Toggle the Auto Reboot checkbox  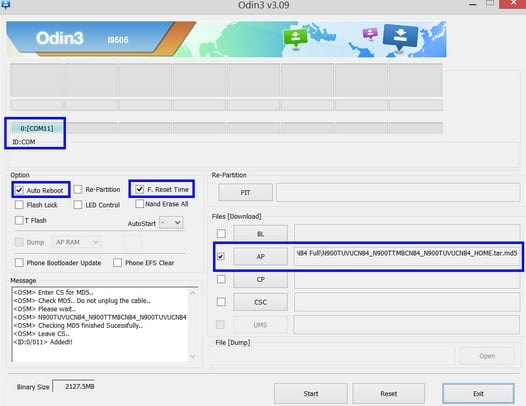tap(19, 190)
